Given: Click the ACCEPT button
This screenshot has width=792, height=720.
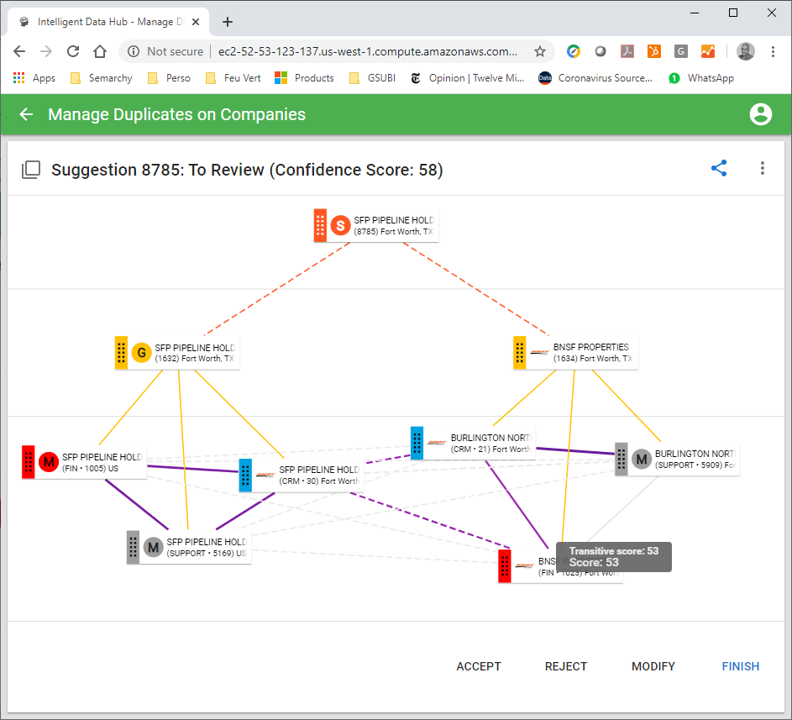Looking at the screenshot, I should point(478,666).
